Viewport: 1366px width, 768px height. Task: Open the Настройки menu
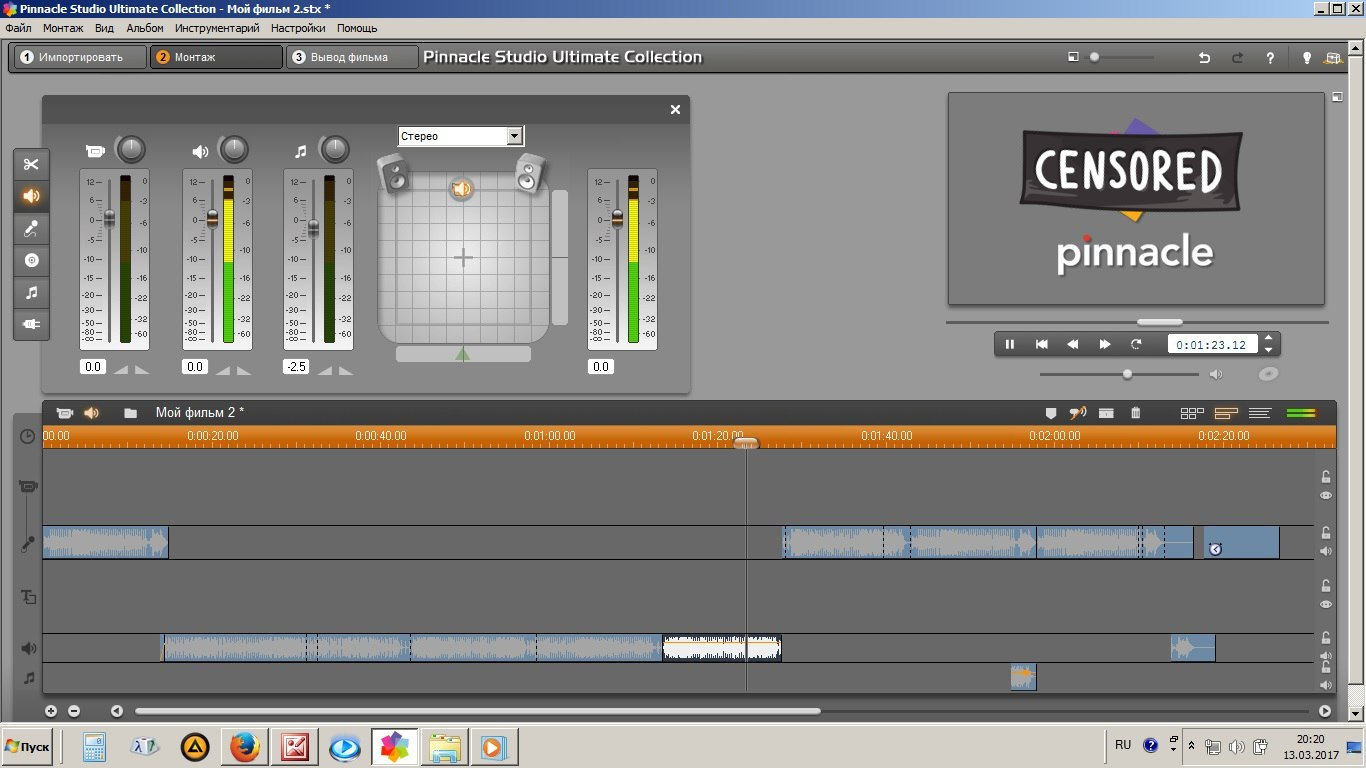tap(298, 28)
